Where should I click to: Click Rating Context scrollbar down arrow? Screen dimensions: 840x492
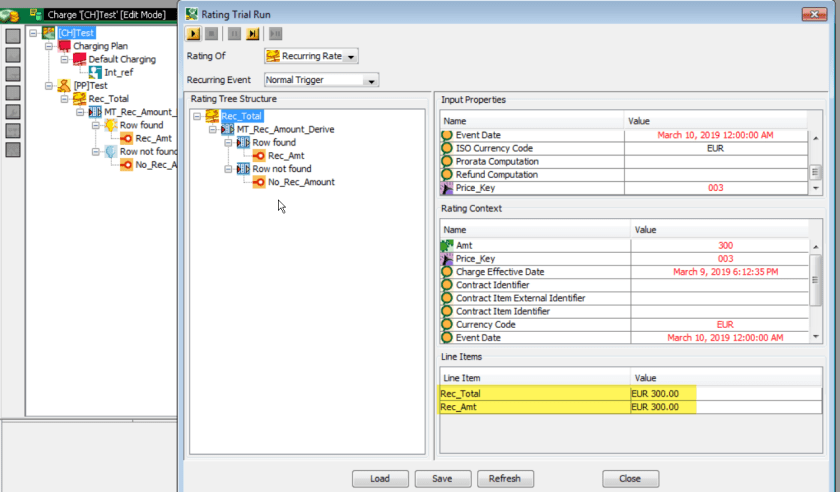coord(815,337)
